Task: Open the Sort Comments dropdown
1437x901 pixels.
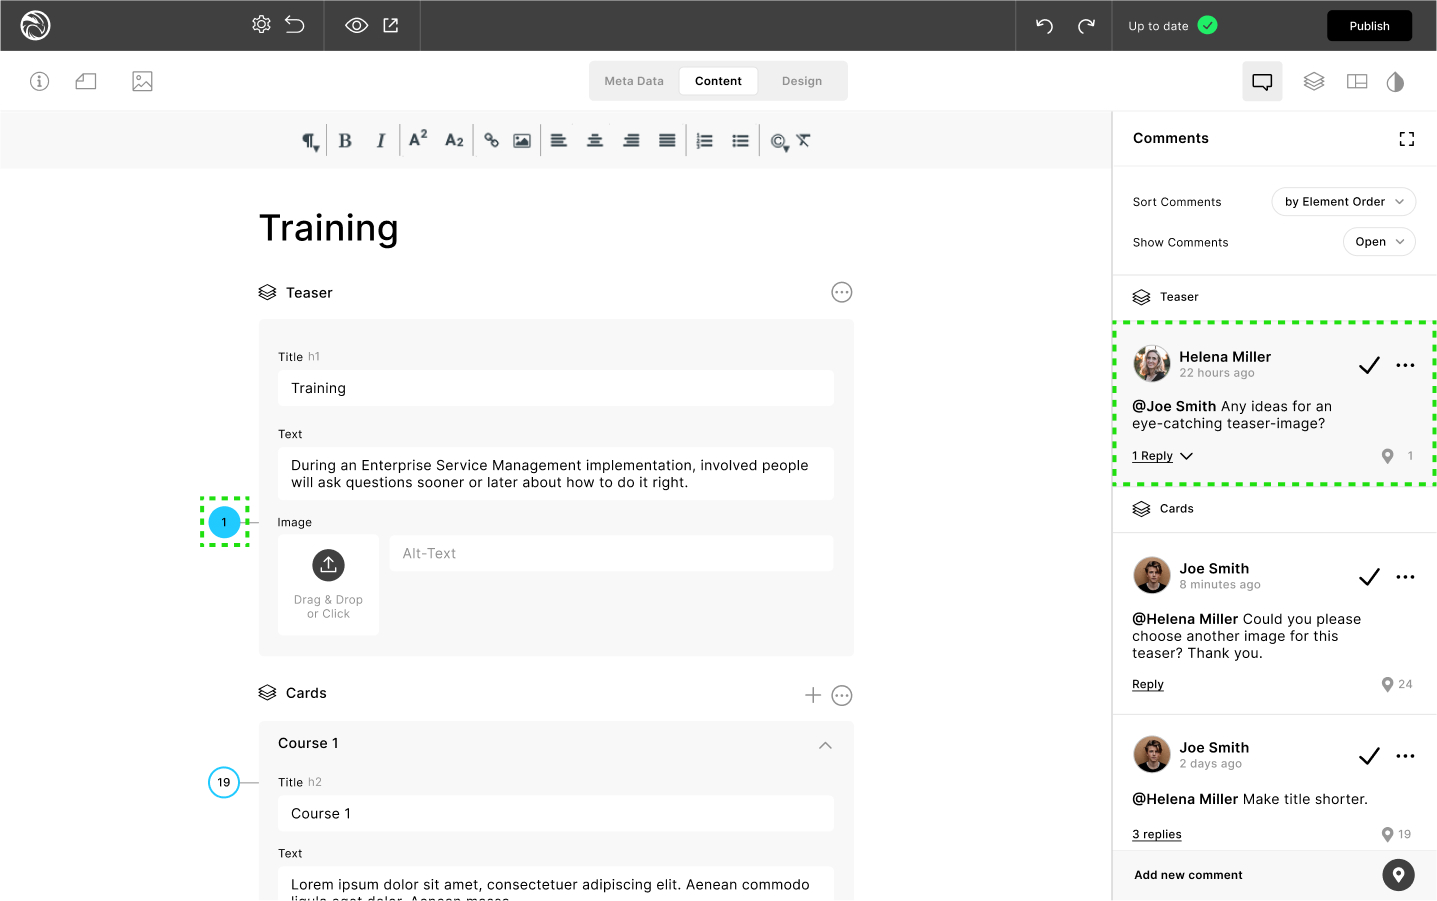Action: pos(1343,202)
